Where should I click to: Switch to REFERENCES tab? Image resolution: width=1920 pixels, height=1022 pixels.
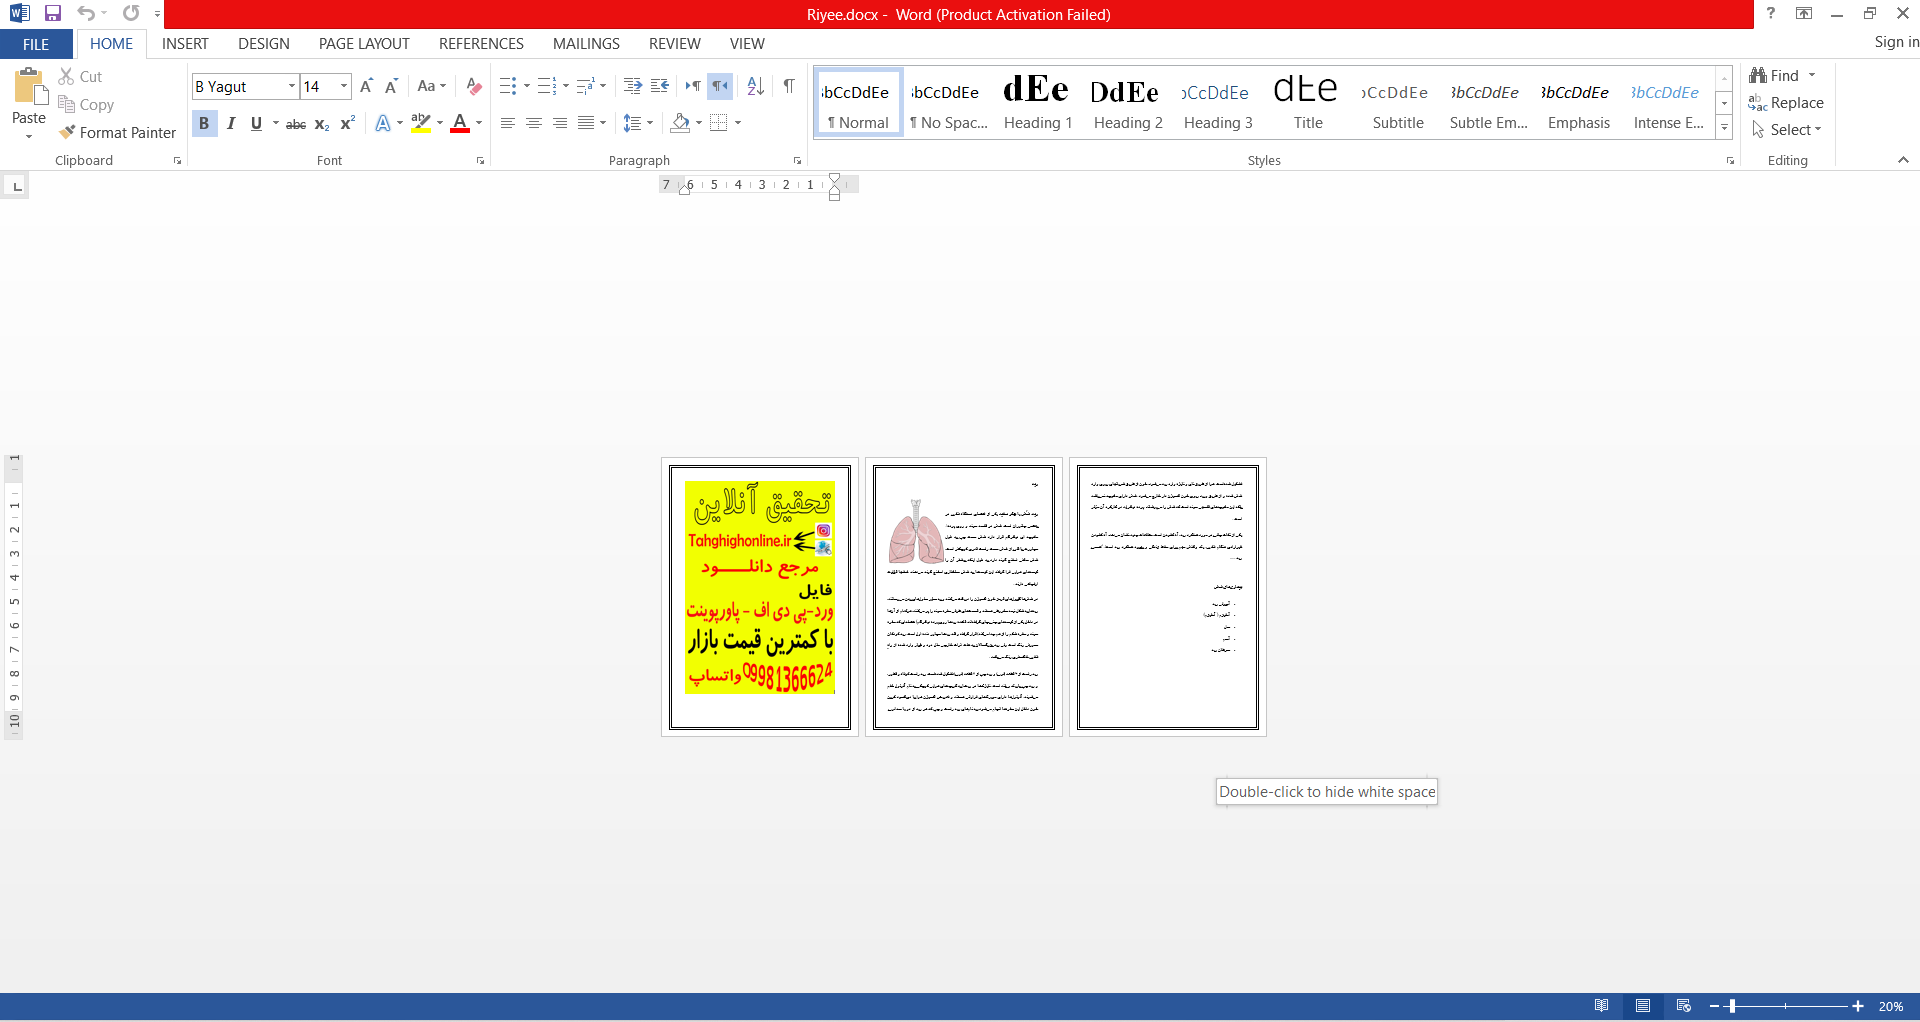point(481,44)
